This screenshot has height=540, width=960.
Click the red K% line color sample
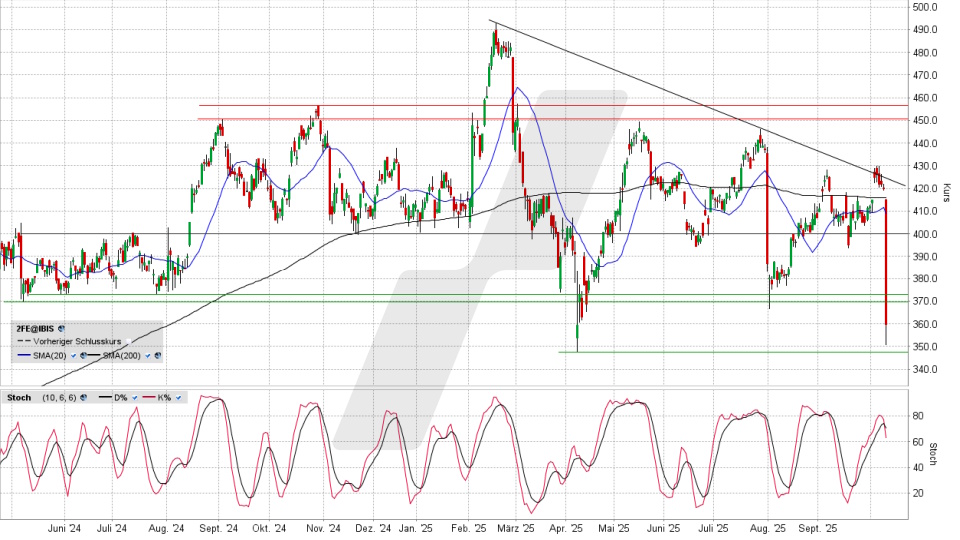150,397
